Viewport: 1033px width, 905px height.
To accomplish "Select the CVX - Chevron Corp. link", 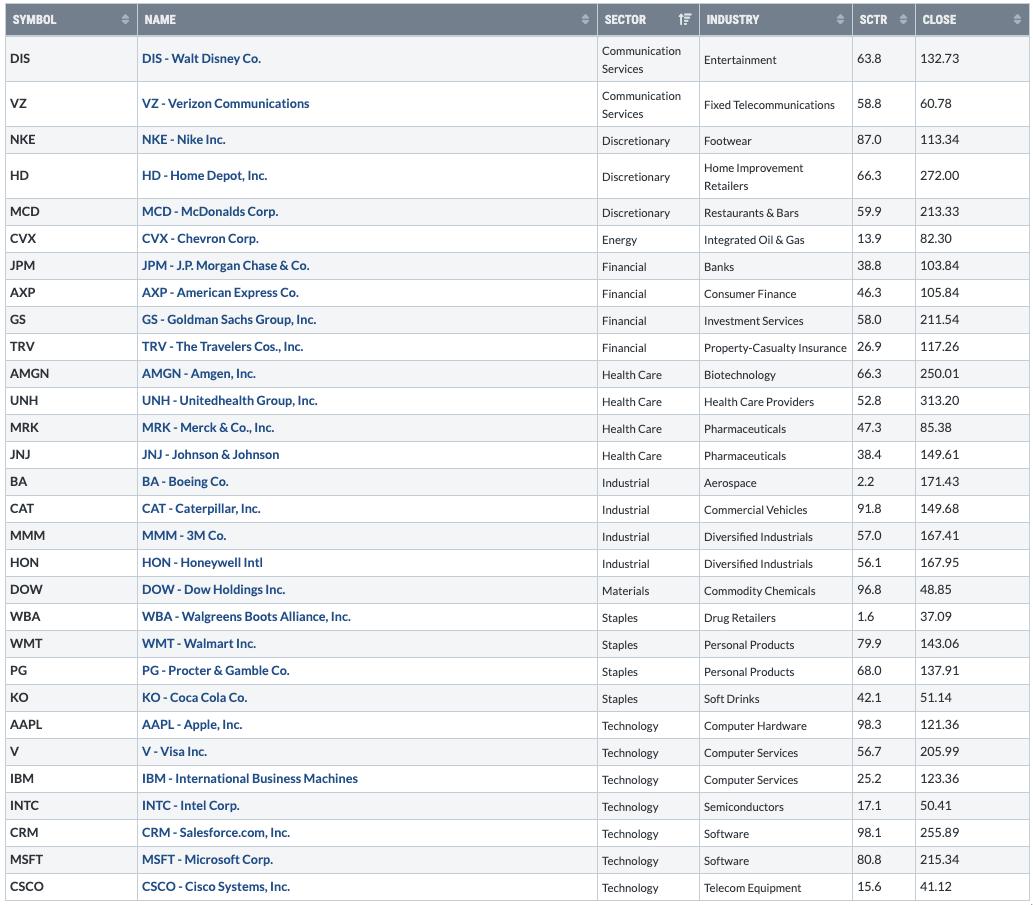I will tap(200, 239).
